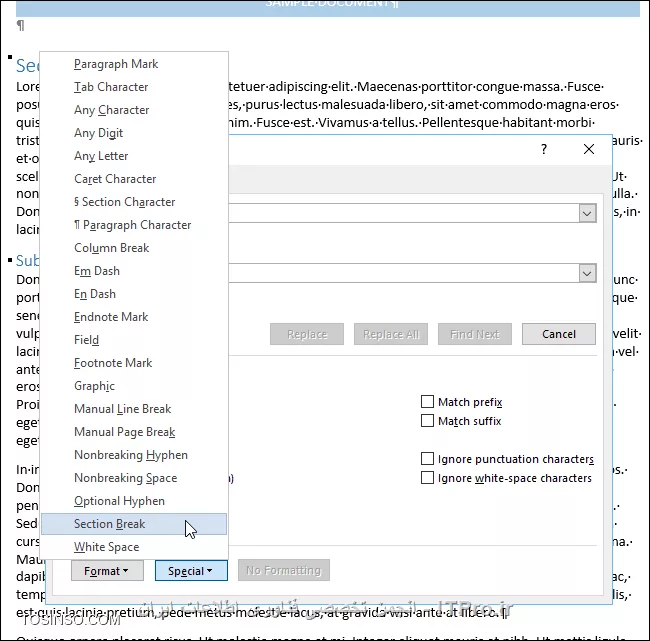Select the Tab Character menu entry
Screen dimensions: 650x641
click(134, 87)
